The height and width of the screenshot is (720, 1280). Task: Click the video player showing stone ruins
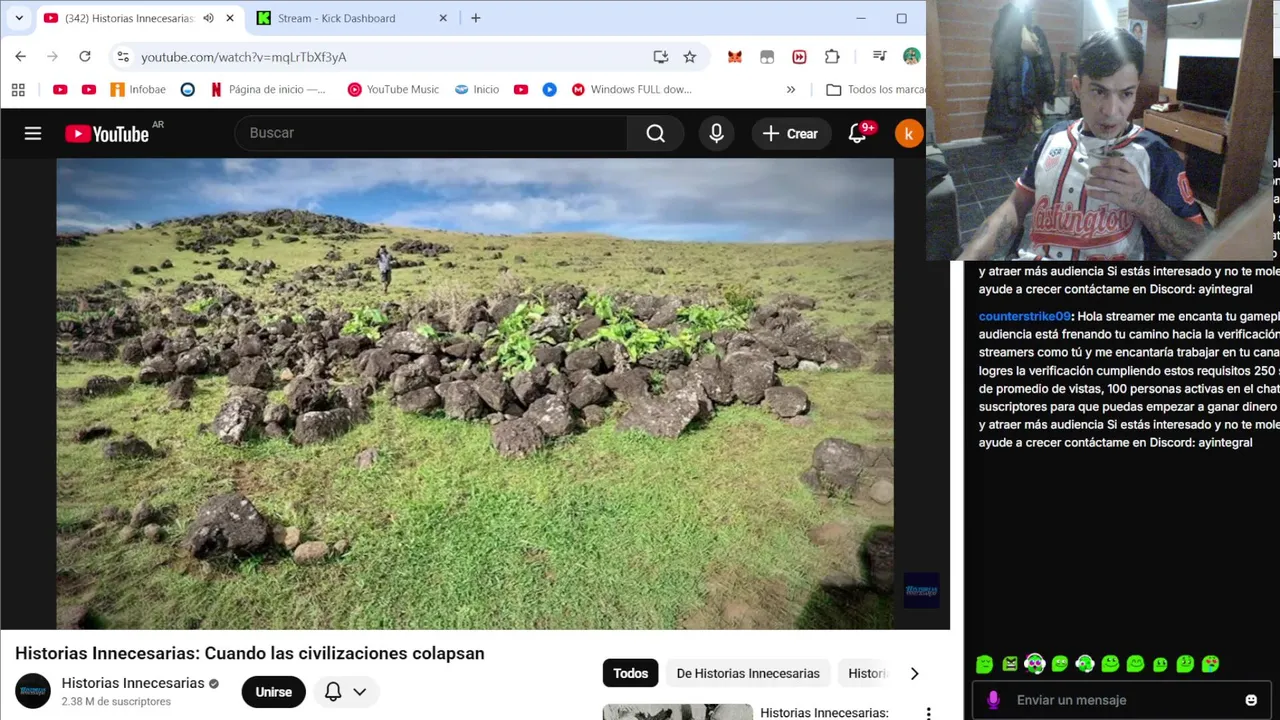click(x=475, y=393)
